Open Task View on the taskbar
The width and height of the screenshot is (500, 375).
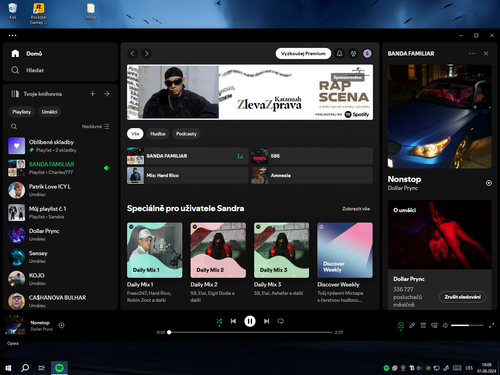coord(42,368)
